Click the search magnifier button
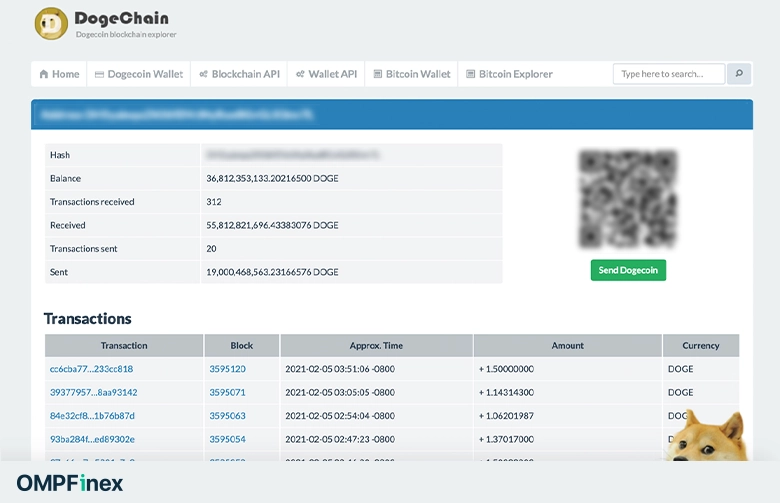The image size is (780, 503). click(x=739, y=74)
